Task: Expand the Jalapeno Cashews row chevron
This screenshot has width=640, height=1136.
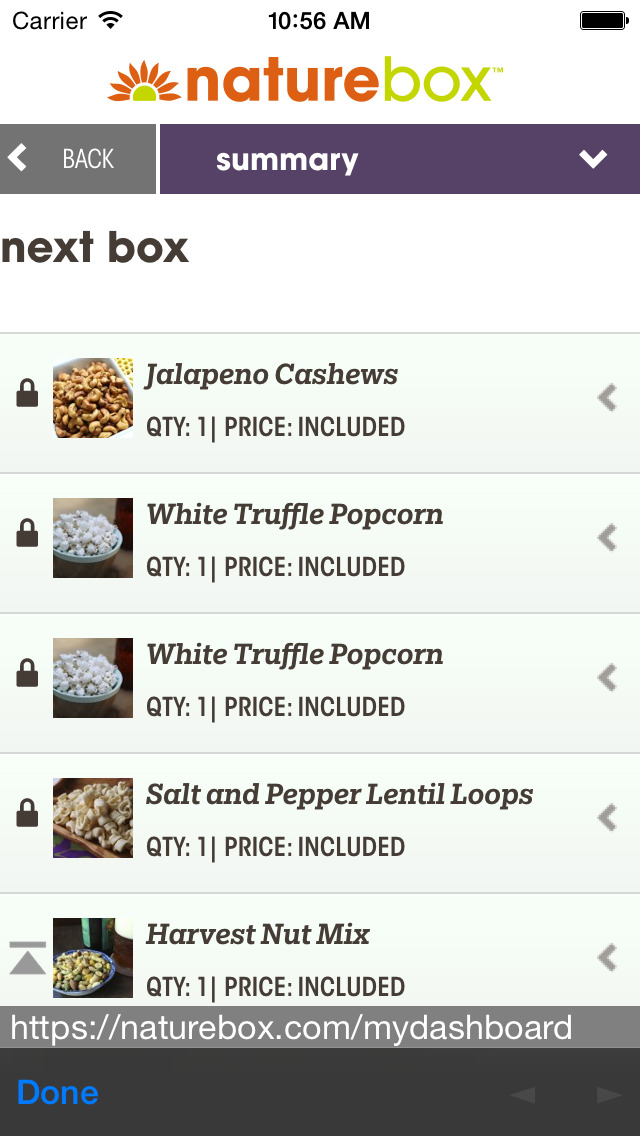Action: [x=607, y=398]
